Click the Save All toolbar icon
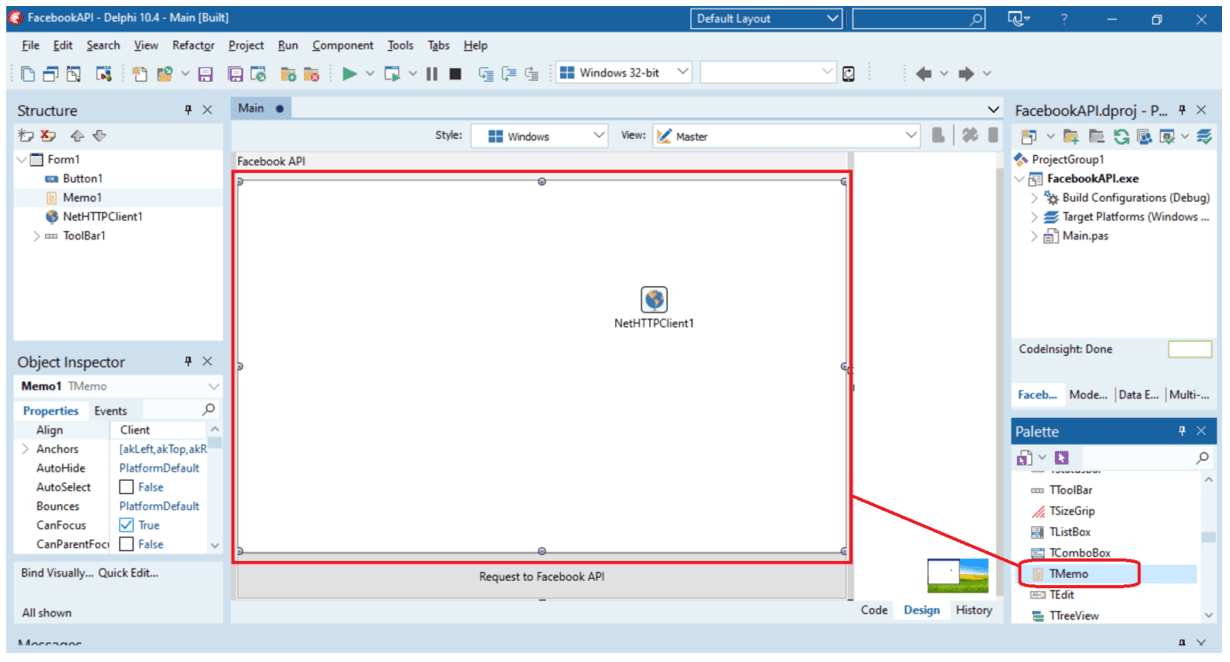Screen dimensions: 1230x662 click(x=236, y=73)
